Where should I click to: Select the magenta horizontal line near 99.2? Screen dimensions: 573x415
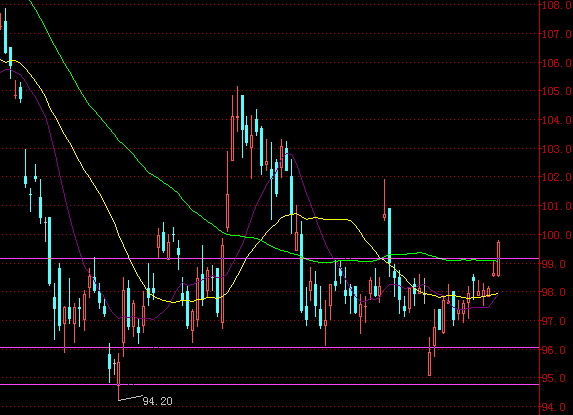[x=269, y=258]
